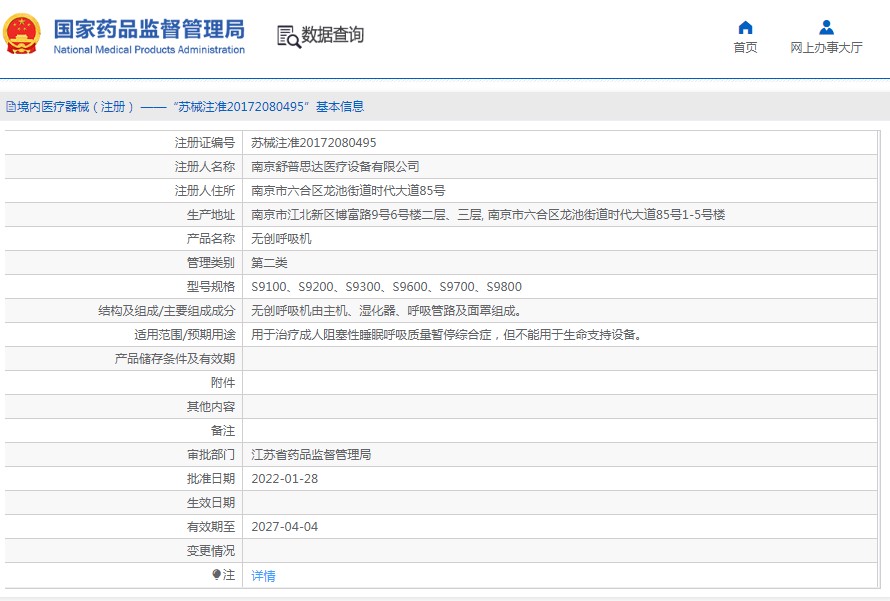This screenshot has height=601, width=890.
Task: Click the 注册人名称 label
Action: click(205, 167)
